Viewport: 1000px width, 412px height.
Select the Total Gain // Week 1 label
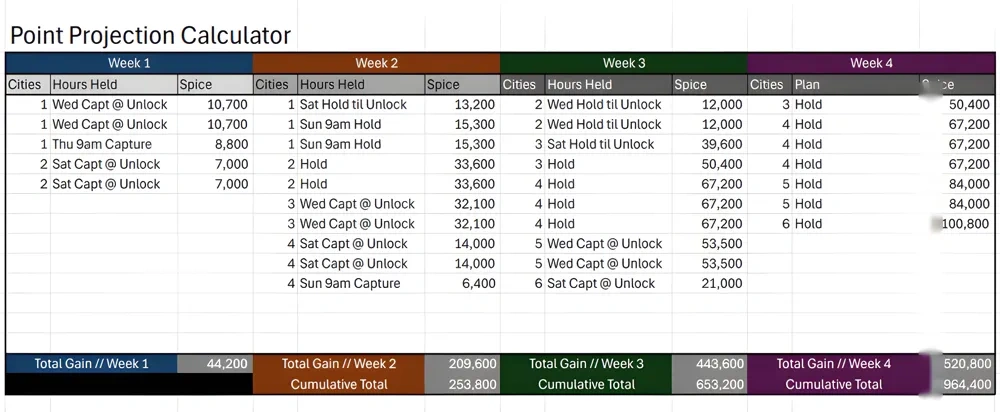(91, 364)
